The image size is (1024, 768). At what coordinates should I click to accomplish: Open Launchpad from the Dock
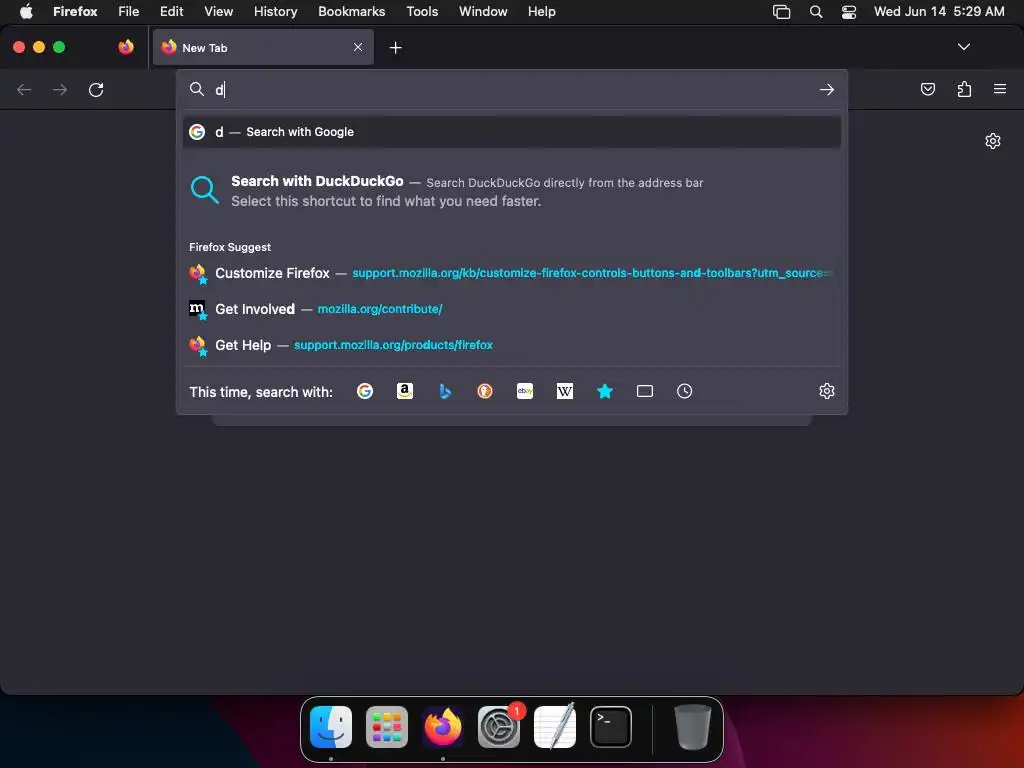coord(387,727)
